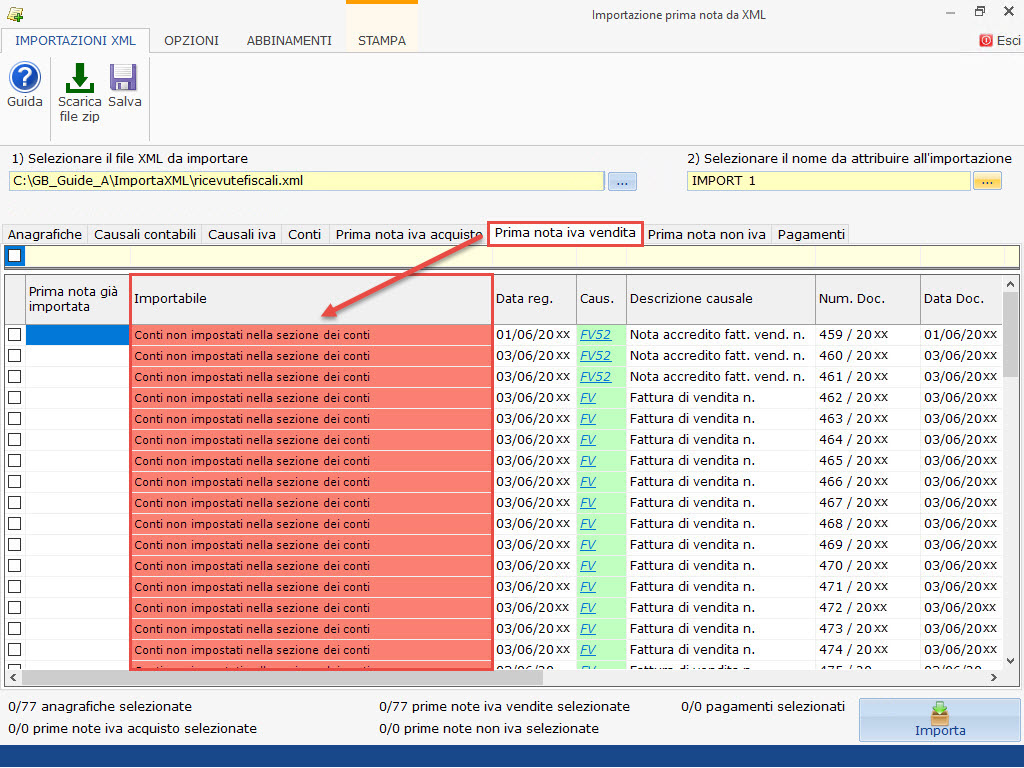The image size is (1024, 768).
Task: Click '0/77 anagrafiche selezionate' status text
Action: click(x=100, y=707)
